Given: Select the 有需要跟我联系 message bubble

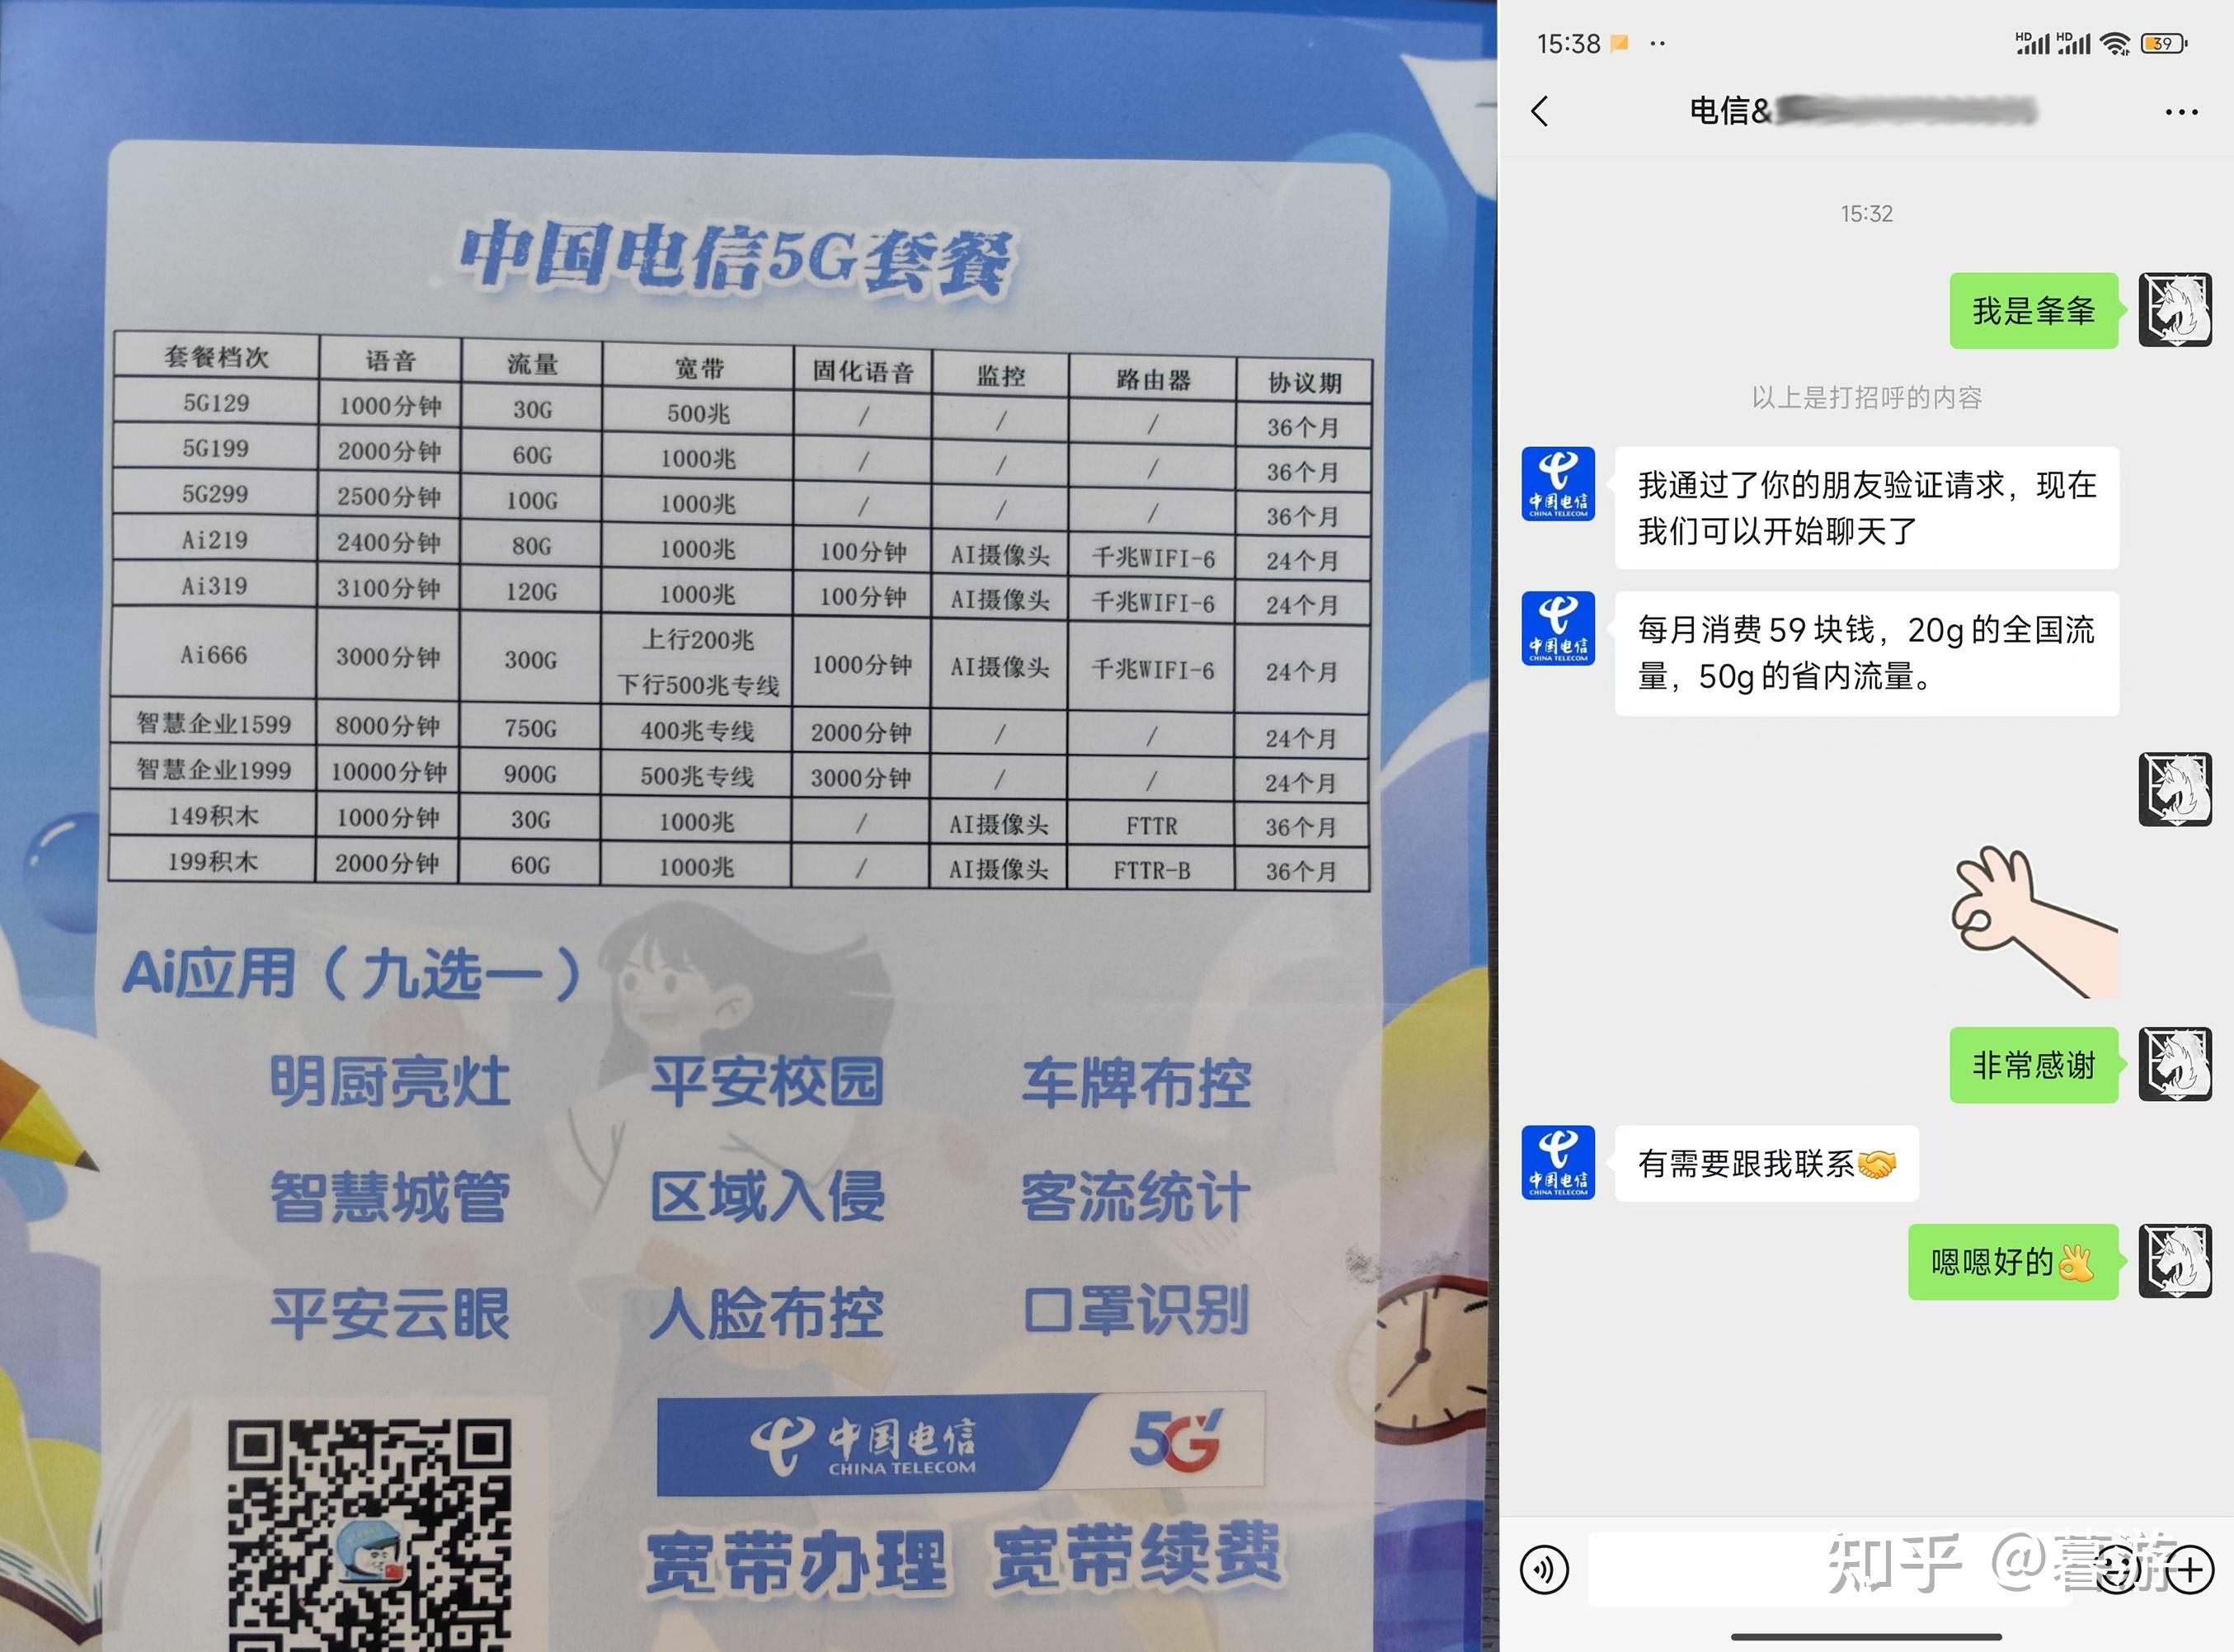Looking at the screenshot, I should pos(1766,1163).
